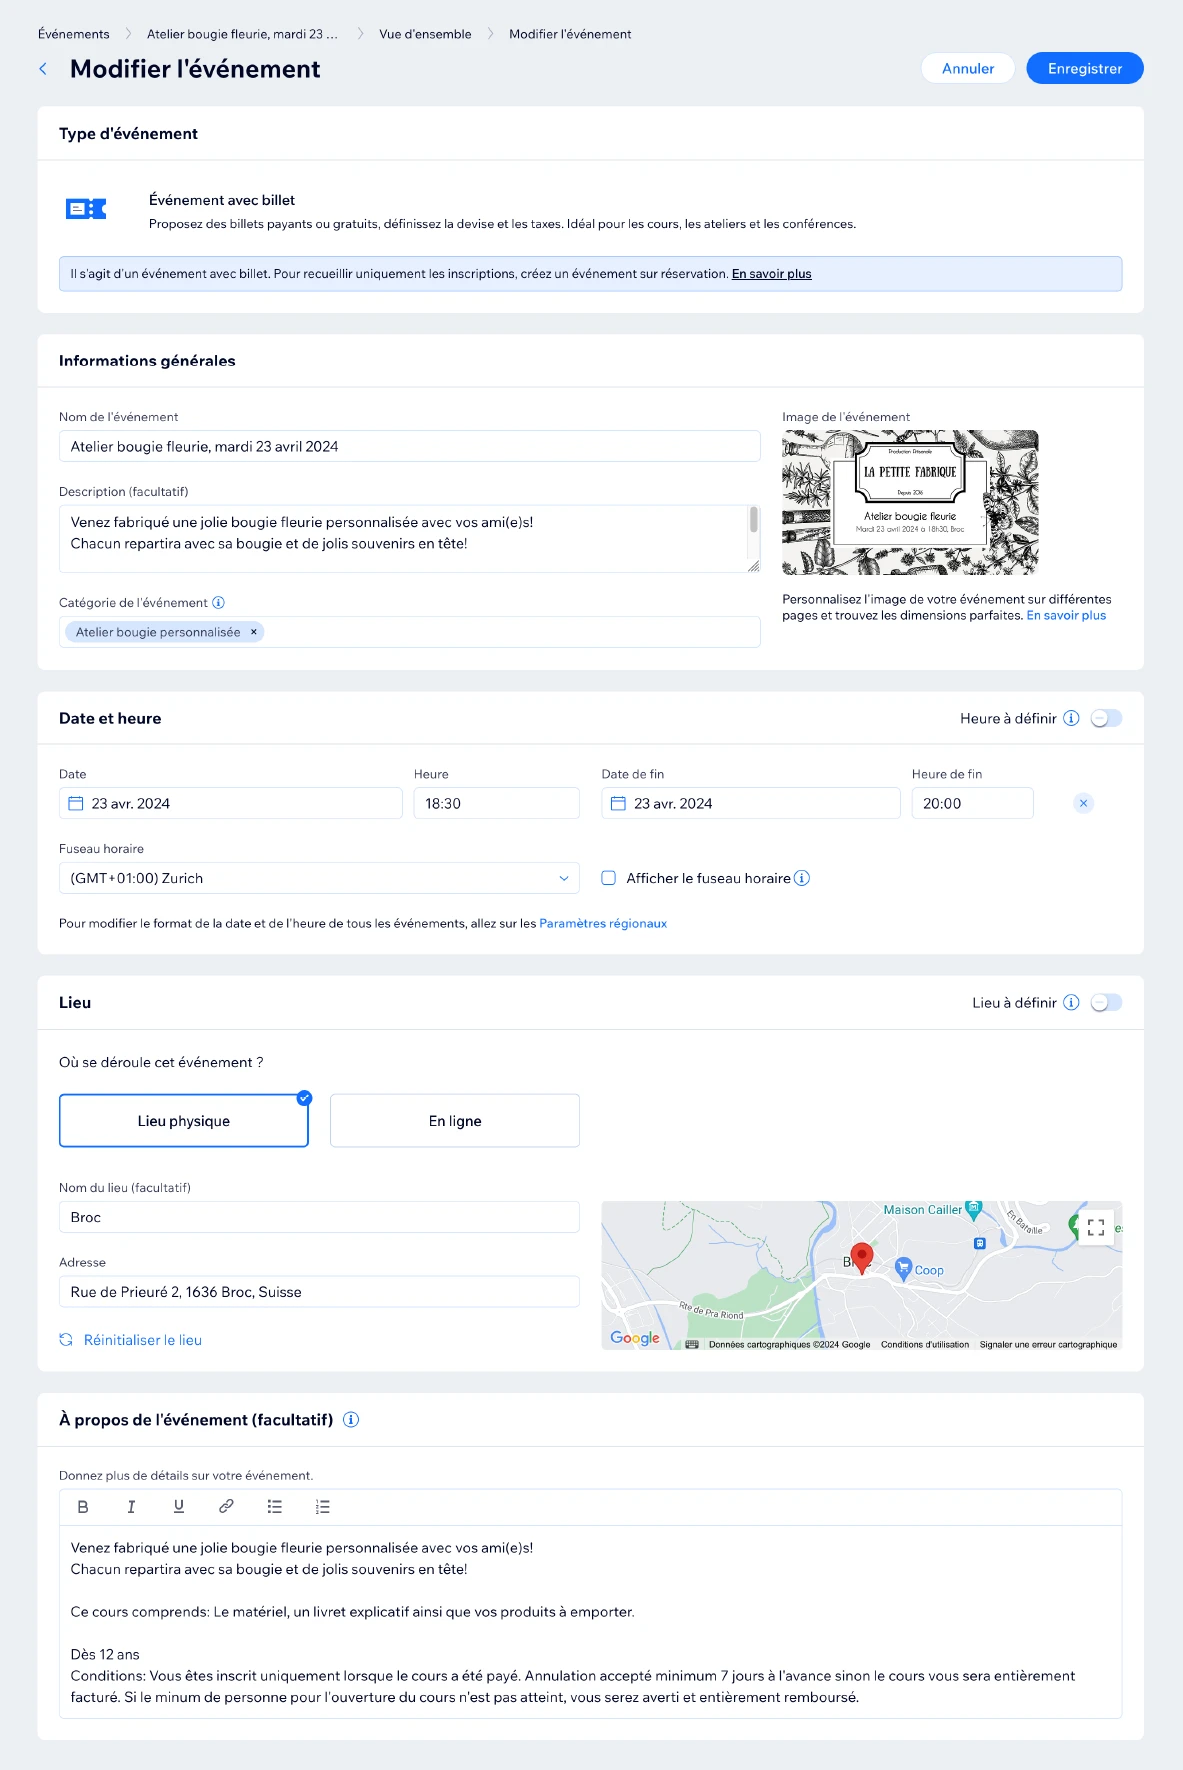
Task: Expand the map to fullscreen
Action: 1096,1228
